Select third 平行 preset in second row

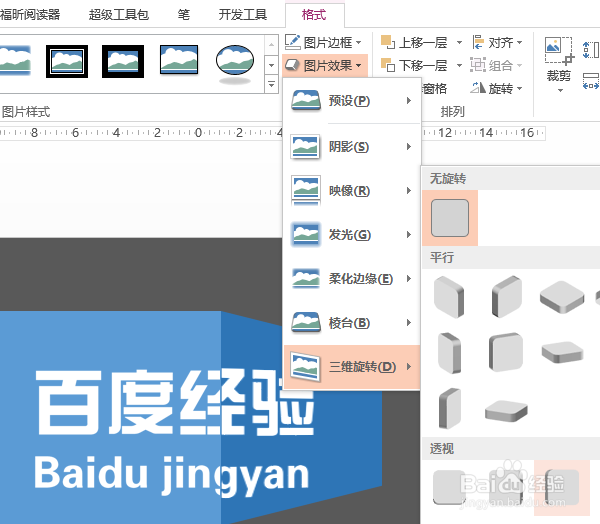coord(562,352)
